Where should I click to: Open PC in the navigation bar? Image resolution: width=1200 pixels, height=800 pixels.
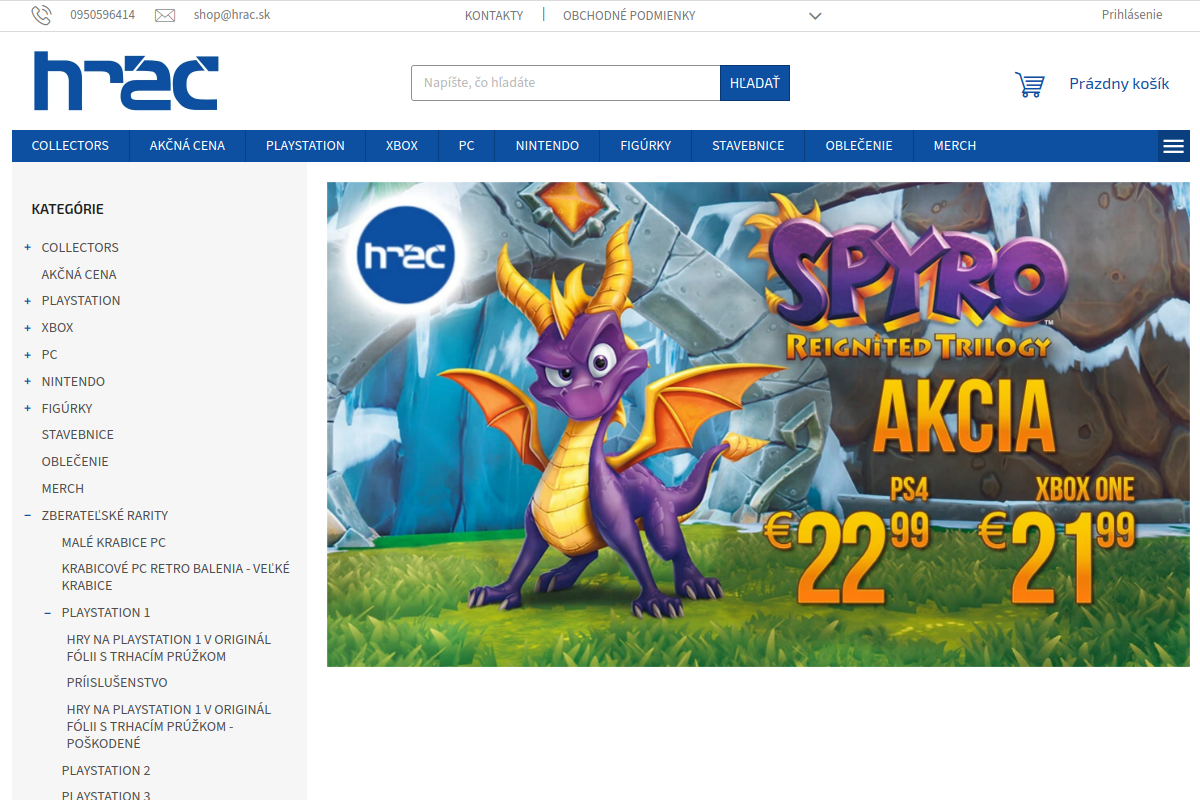pos(467,146)
